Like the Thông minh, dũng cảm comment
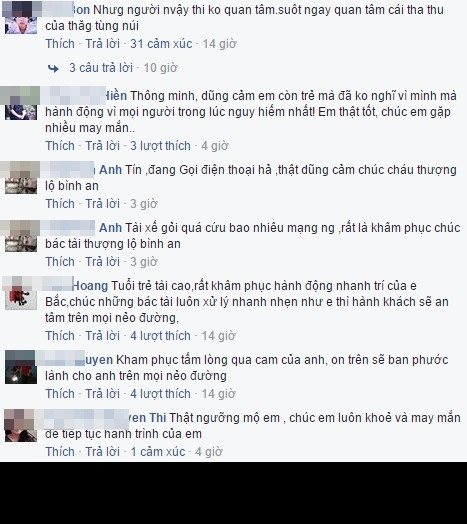This screenshot has width=467, height=524. [60, 146]
